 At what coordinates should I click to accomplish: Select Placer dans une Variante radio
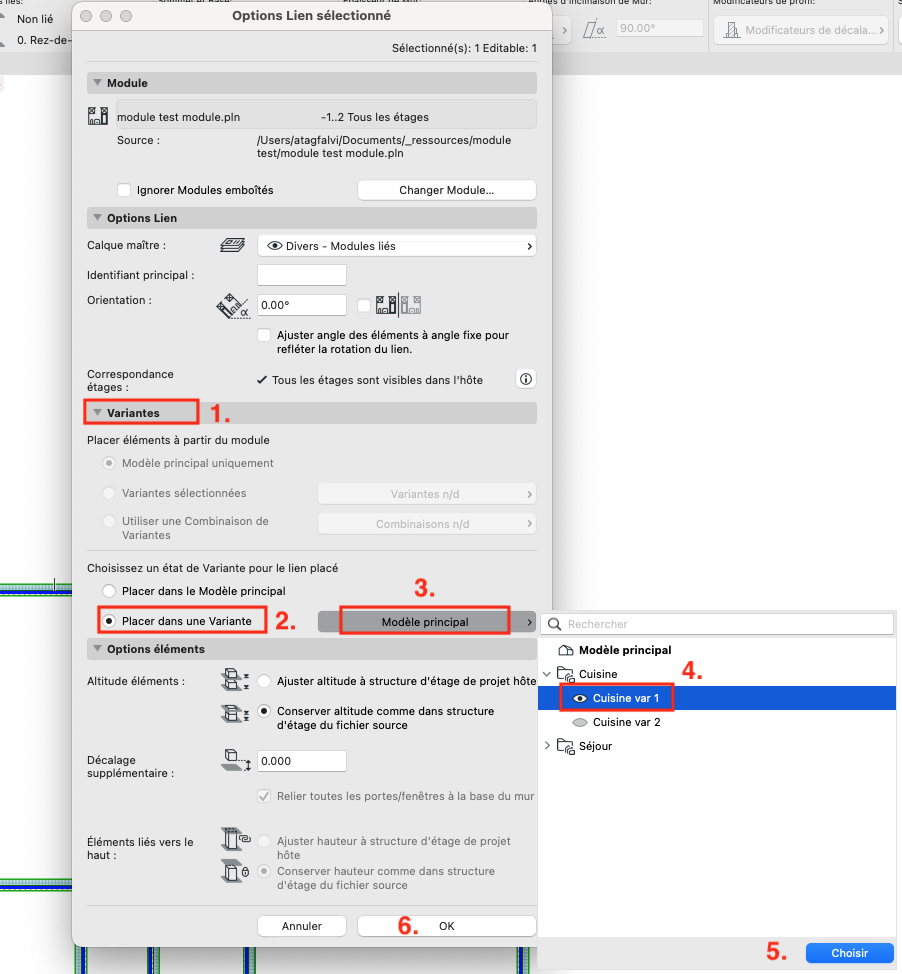109,621
